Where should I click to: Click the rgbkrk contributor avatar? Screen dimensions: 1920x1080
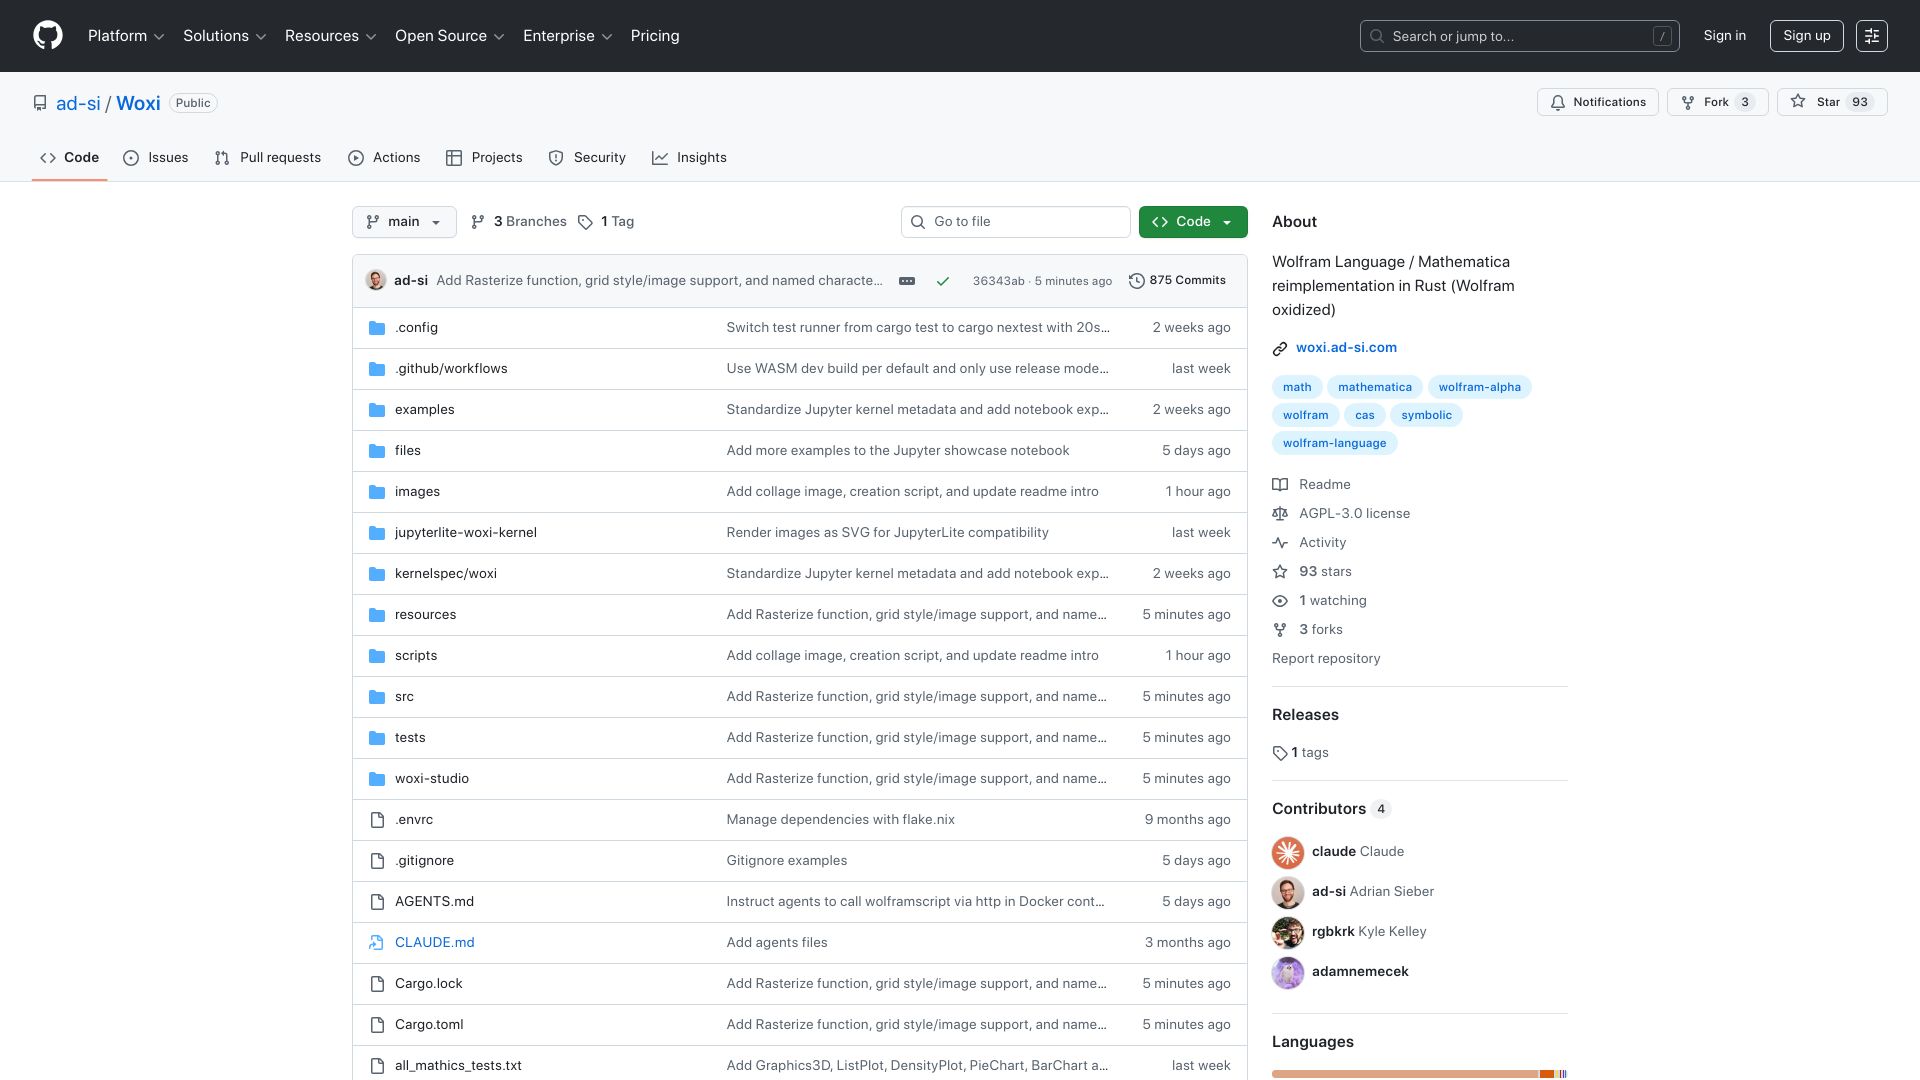click(1288, 932)
